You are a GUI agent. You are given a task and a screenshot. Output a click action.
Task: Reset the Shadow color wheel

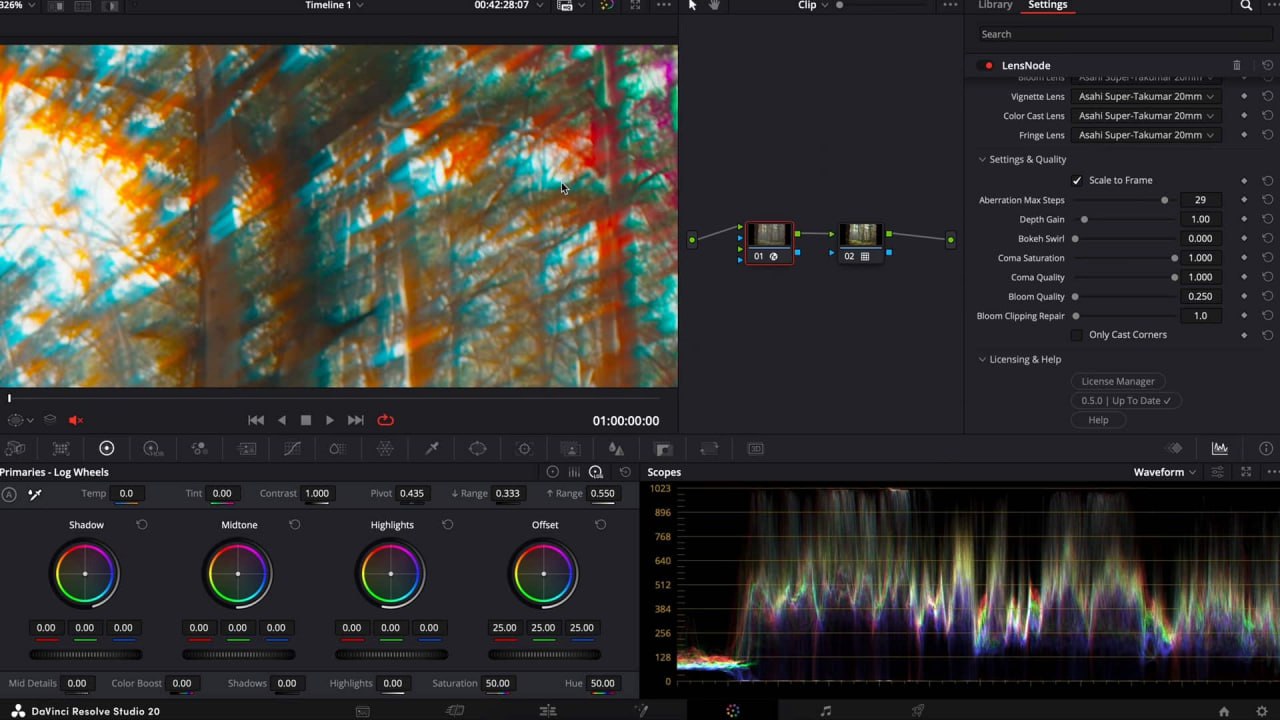click(x=142, y=525)
